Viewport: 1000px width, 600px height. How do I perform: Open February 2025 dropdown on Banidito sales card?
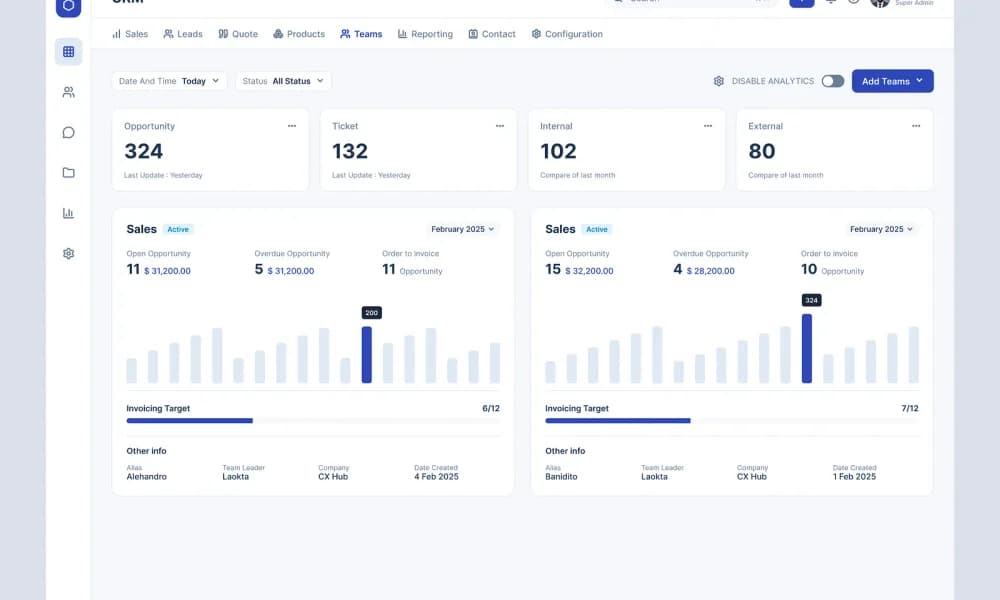(881, 229)
